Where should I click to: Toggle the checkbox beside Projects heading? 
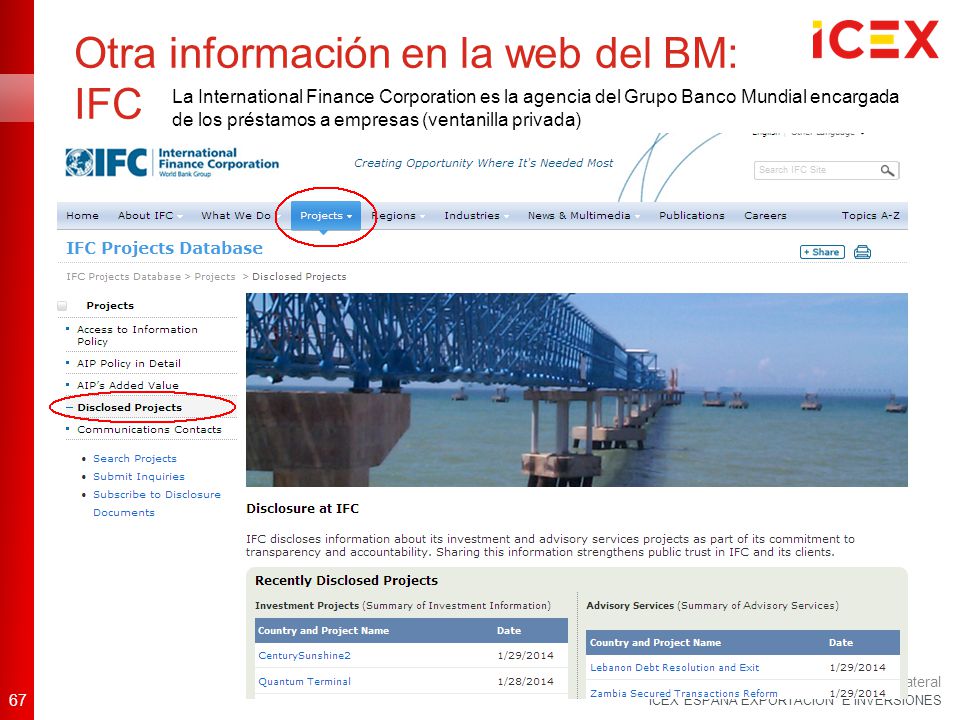[62, 306]
